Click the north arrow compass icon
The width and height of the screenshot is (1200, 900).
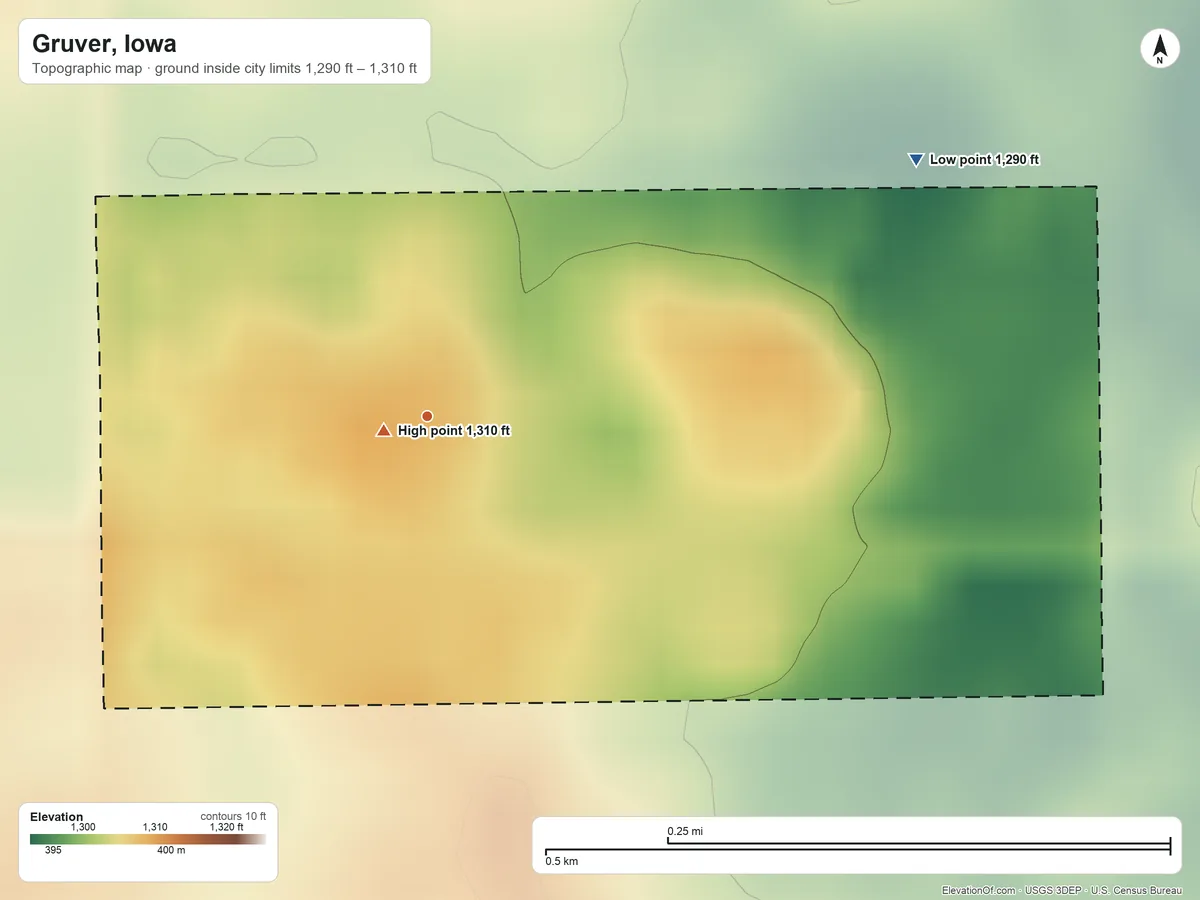1160,50
